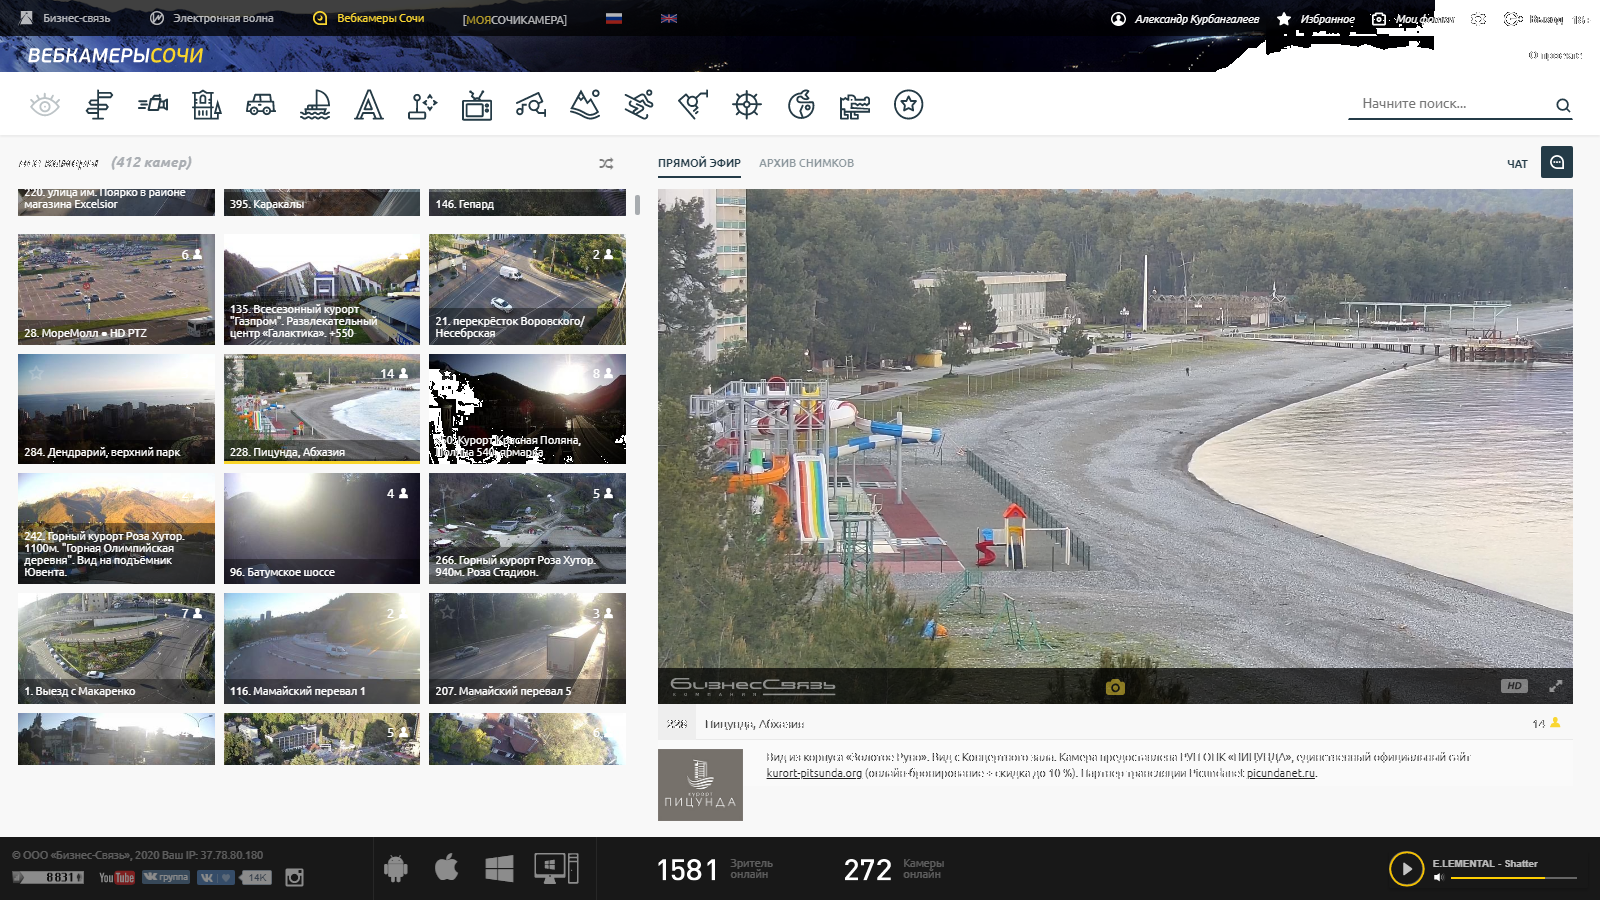Switch language to Russian flag
The height and width of the screenshot is (900, 1600).
(614, 18)
